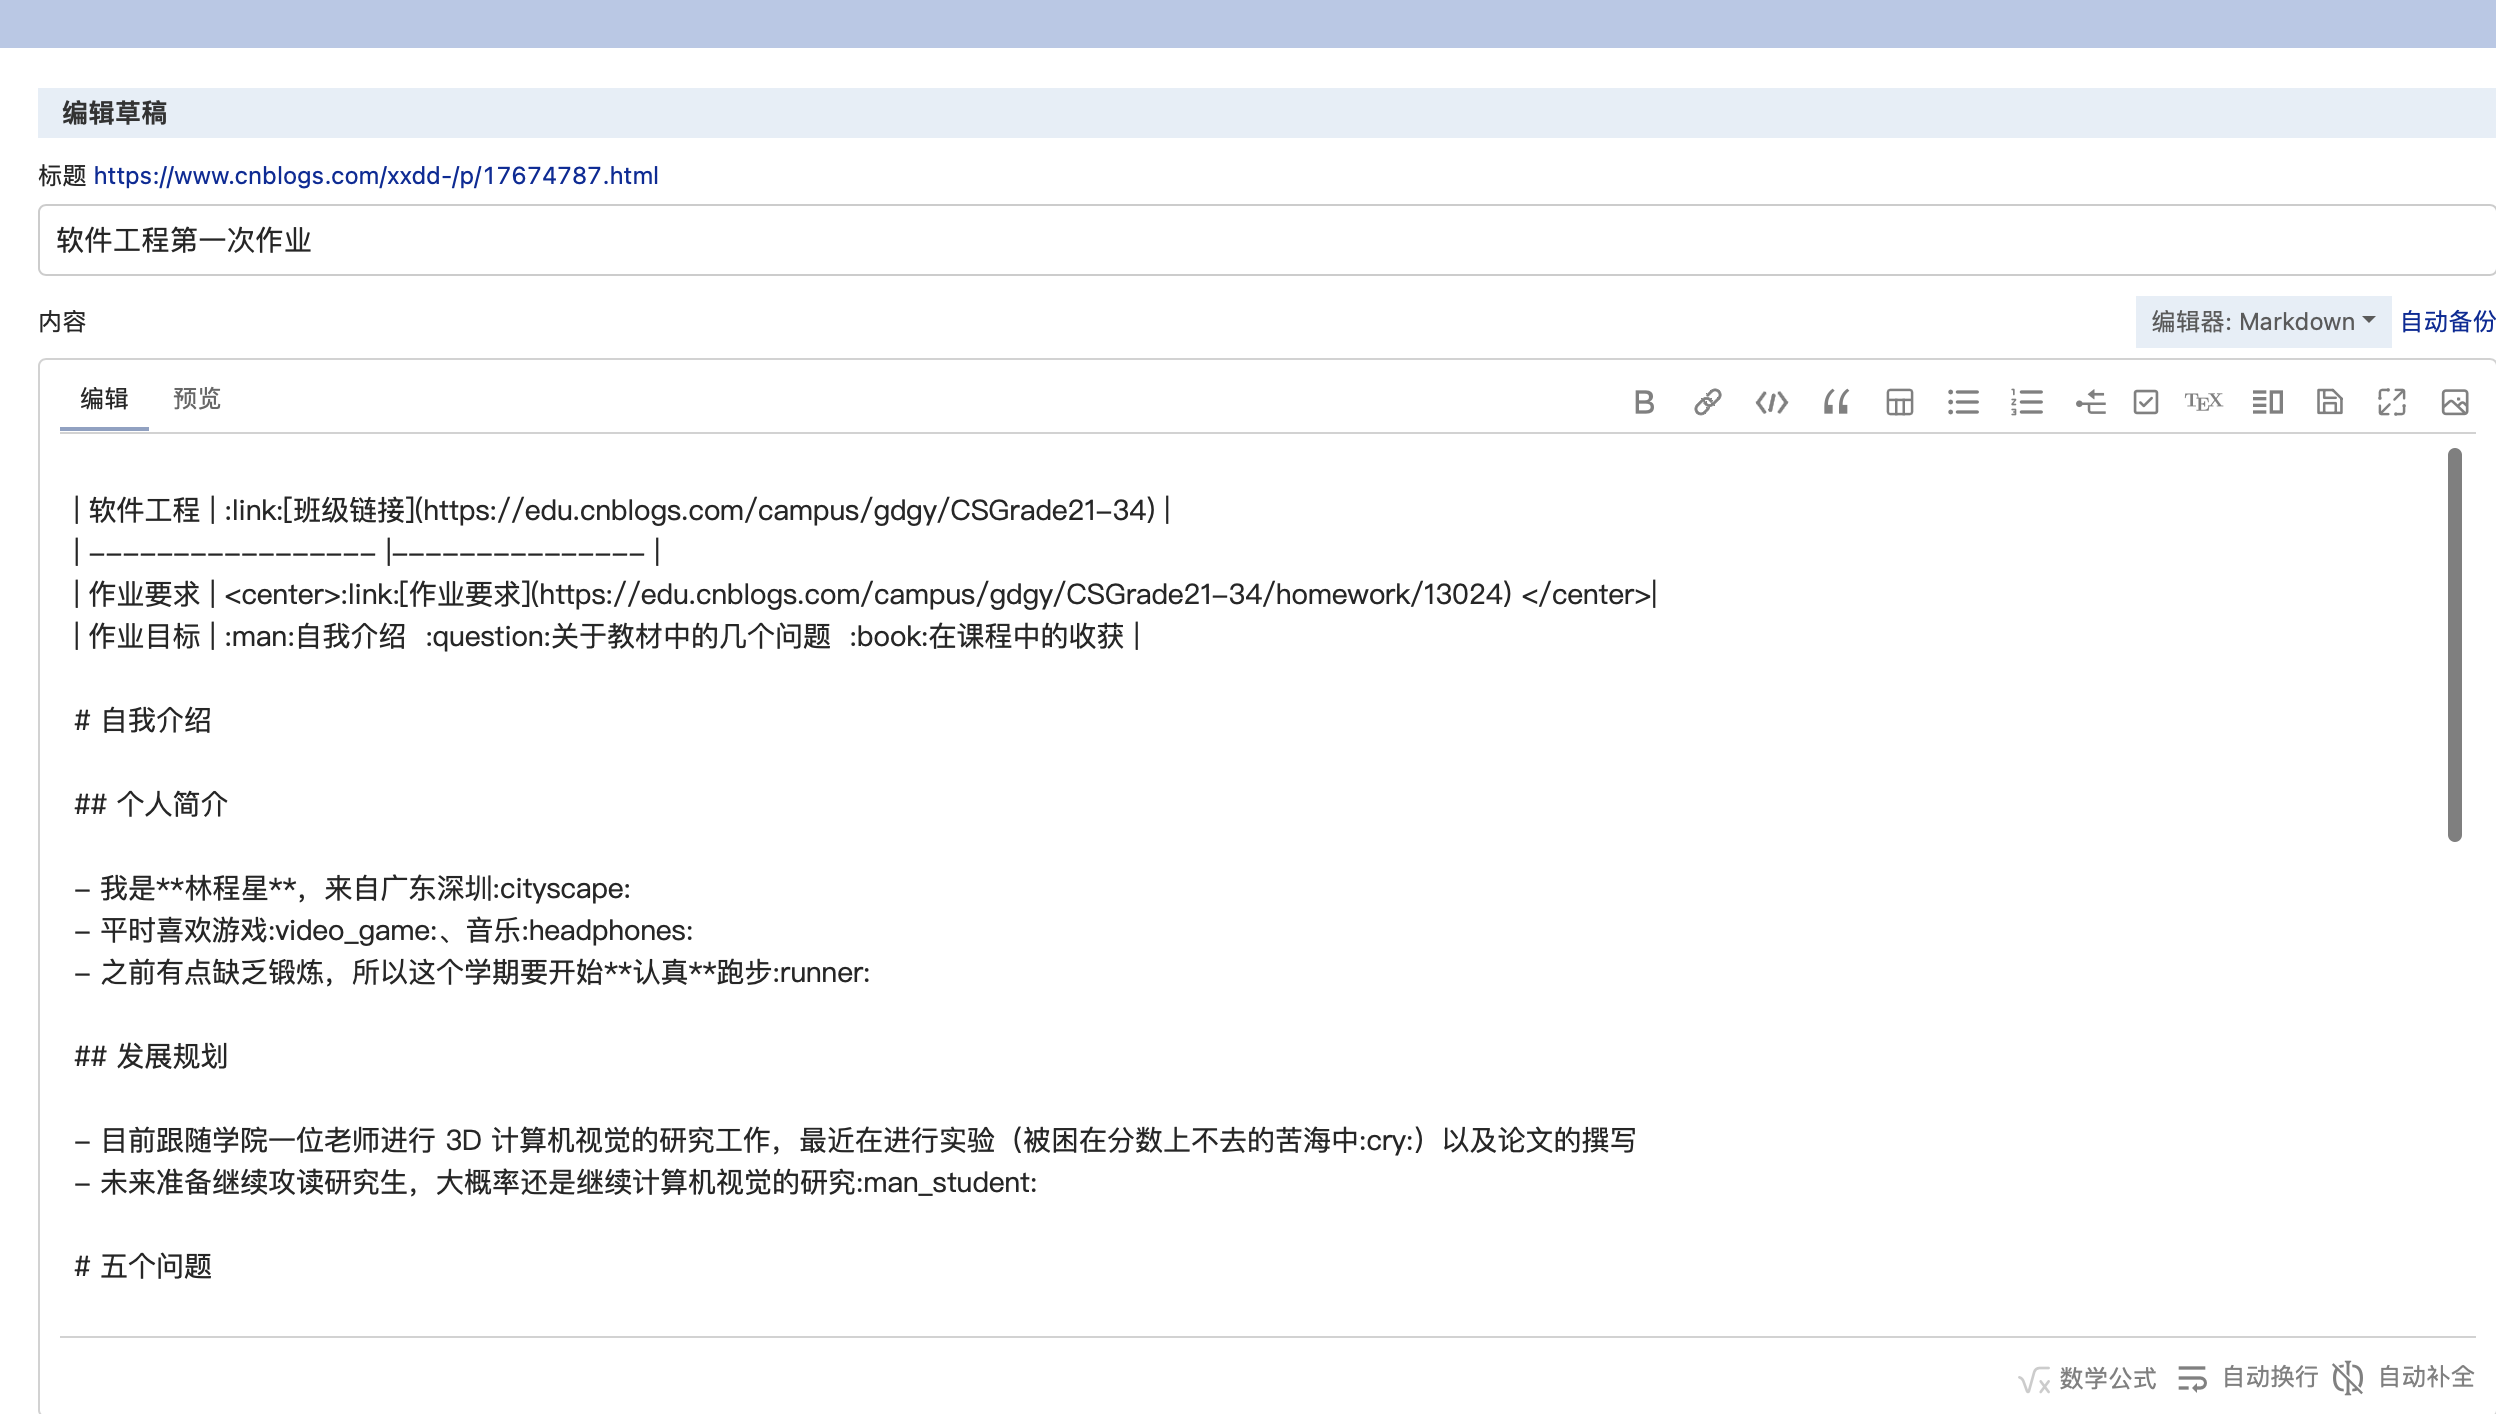The image size is (2496, 1414).
Task: Toggle the 数学公式 math formula option
Action: click(2088, 1378)
